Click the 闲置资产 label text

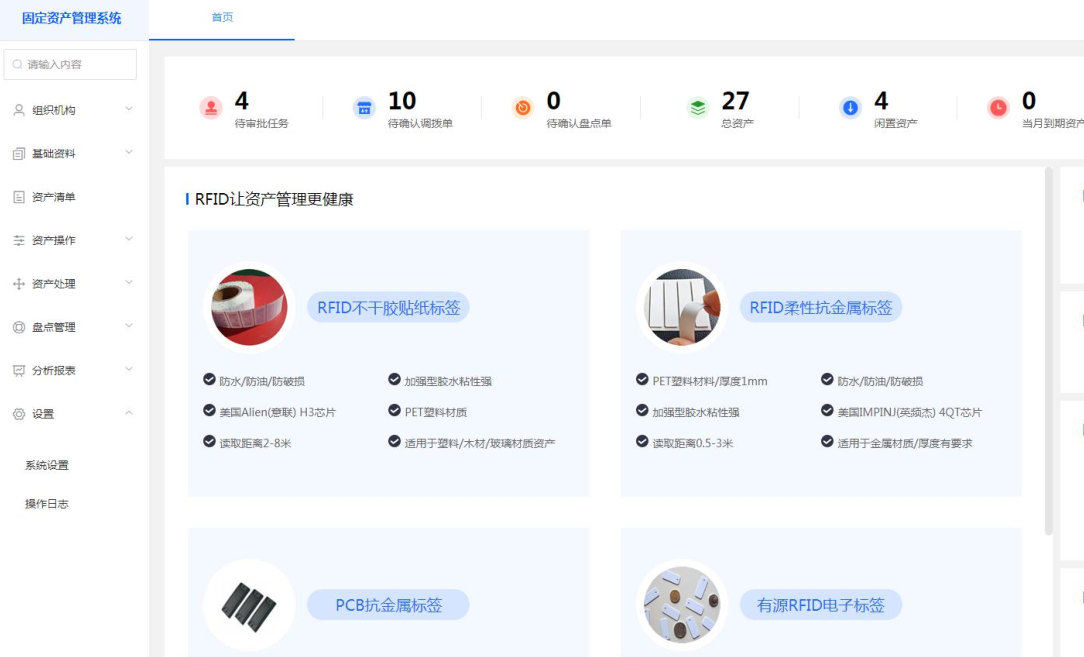[x=895, y=124]
